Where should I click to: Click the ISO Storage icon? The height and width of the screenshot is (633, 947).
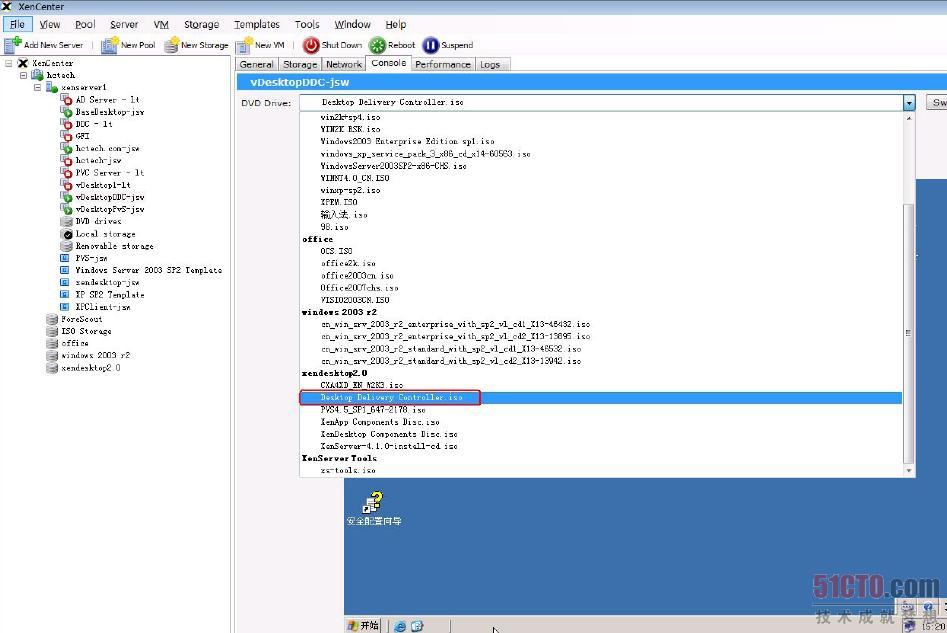click(52, 331)
